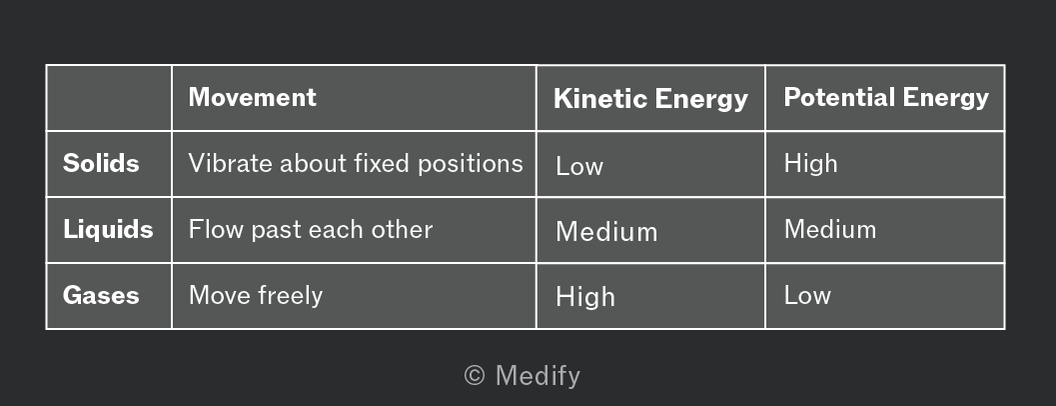Select the Kinetic Energy column header
The height and width of the screenshot is (406, 1056).
click(651, 98)
